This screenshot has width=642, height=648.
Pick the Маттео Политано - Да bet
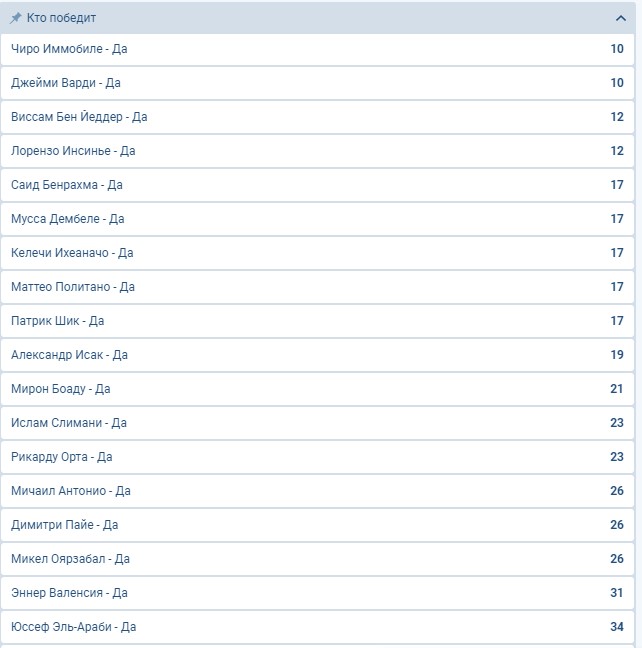coord(317,287)
